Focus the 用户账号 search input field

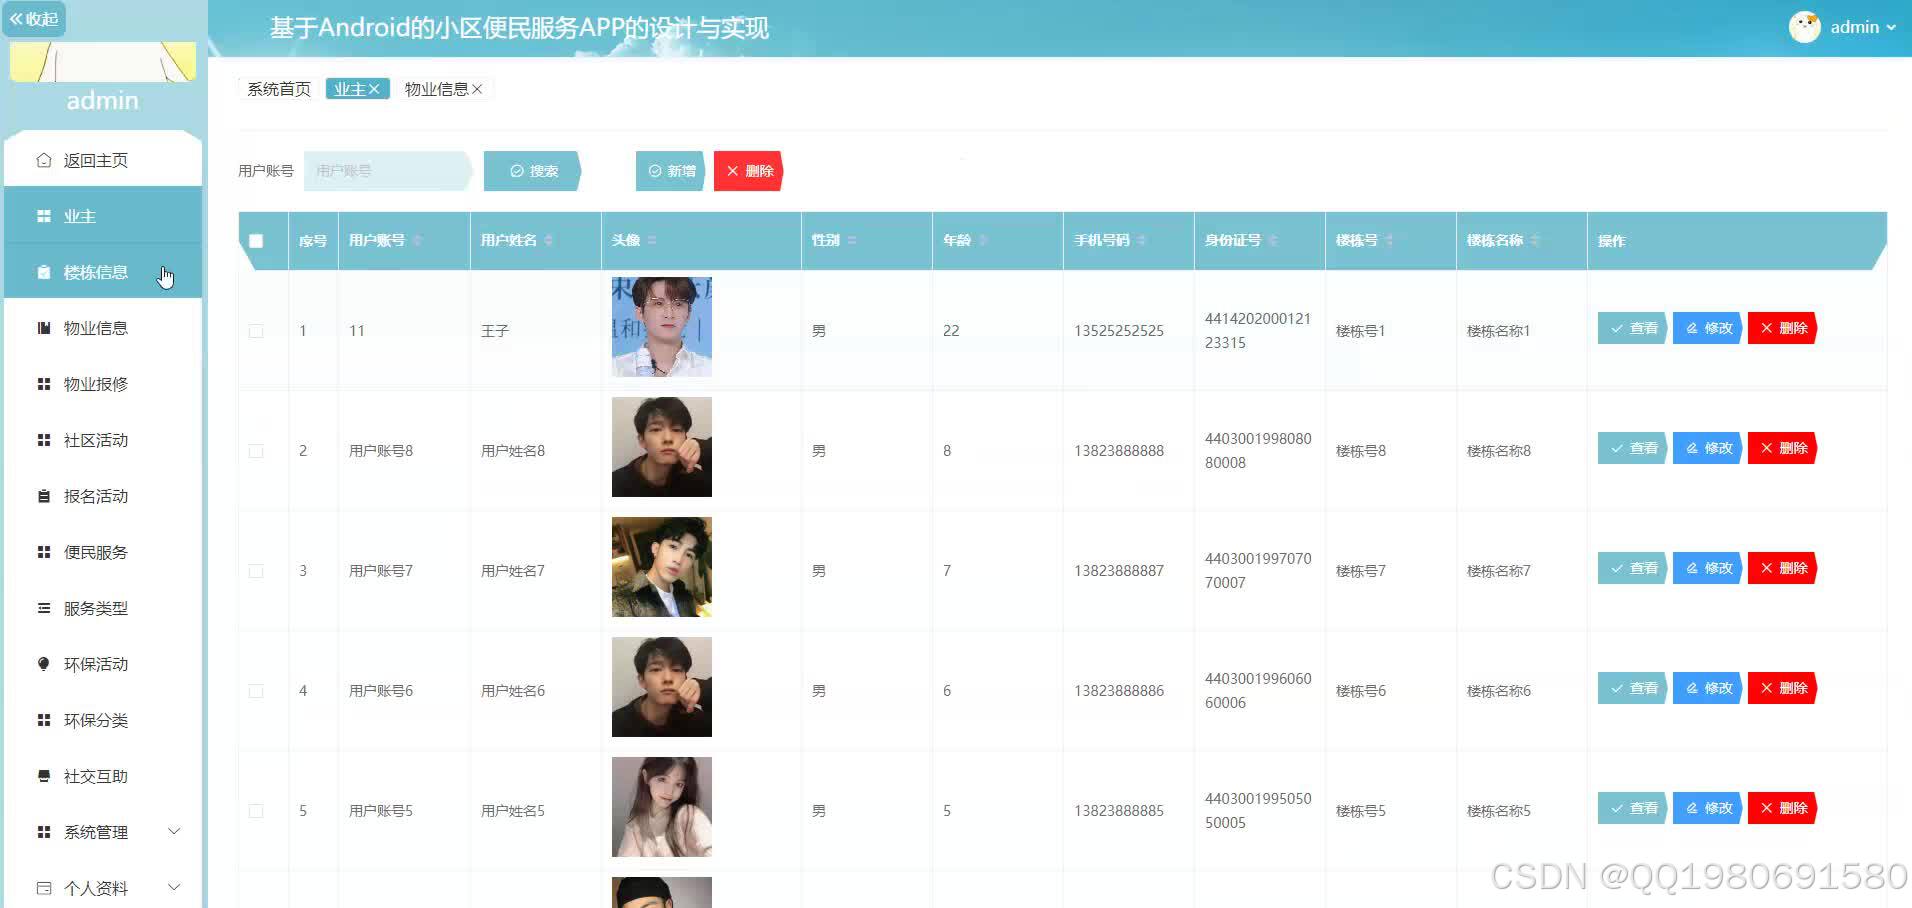[387, 171]
